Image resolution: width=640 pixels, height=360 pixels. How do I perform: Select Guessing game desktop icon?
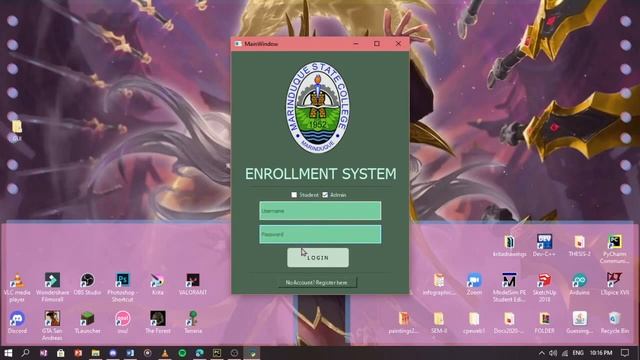click(579, 322)
